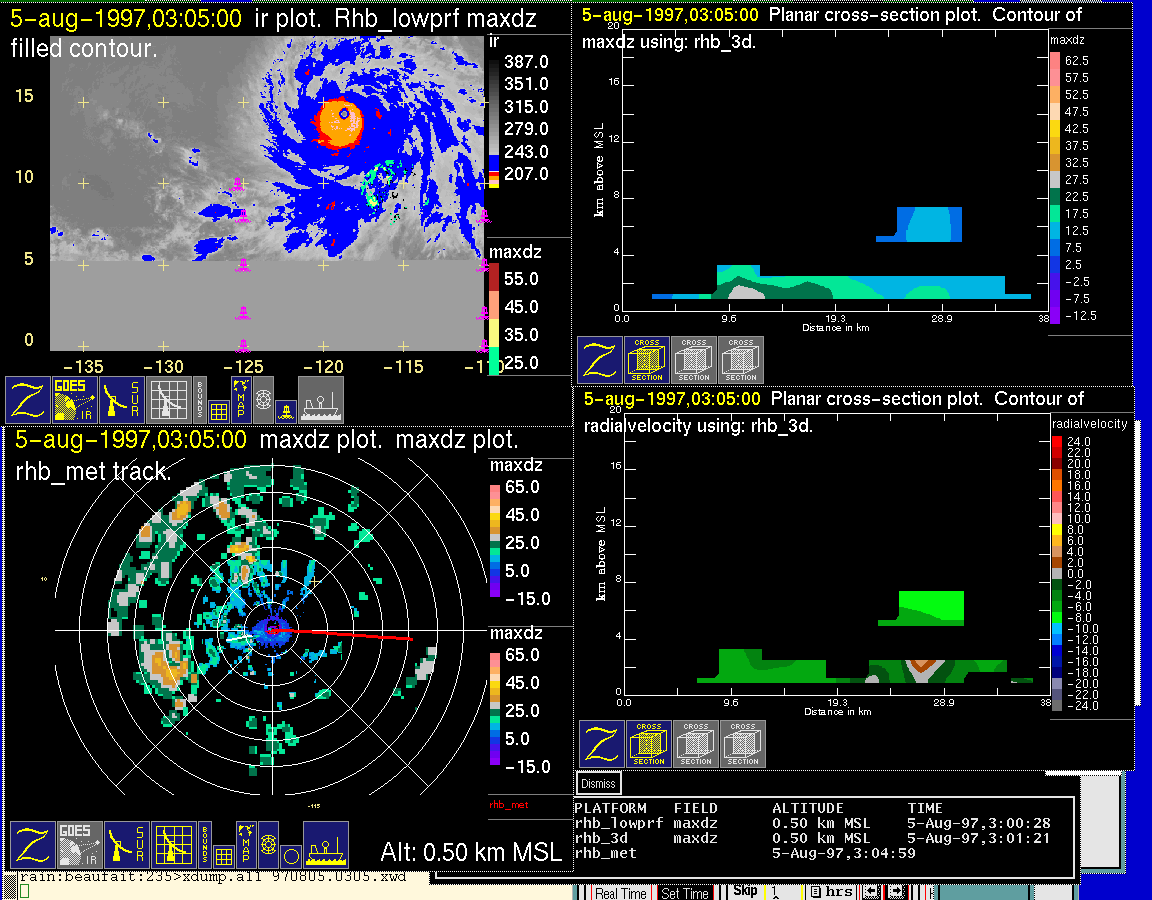Click the Skip value input field
1152x900 pixels.
tap(782, 892)
